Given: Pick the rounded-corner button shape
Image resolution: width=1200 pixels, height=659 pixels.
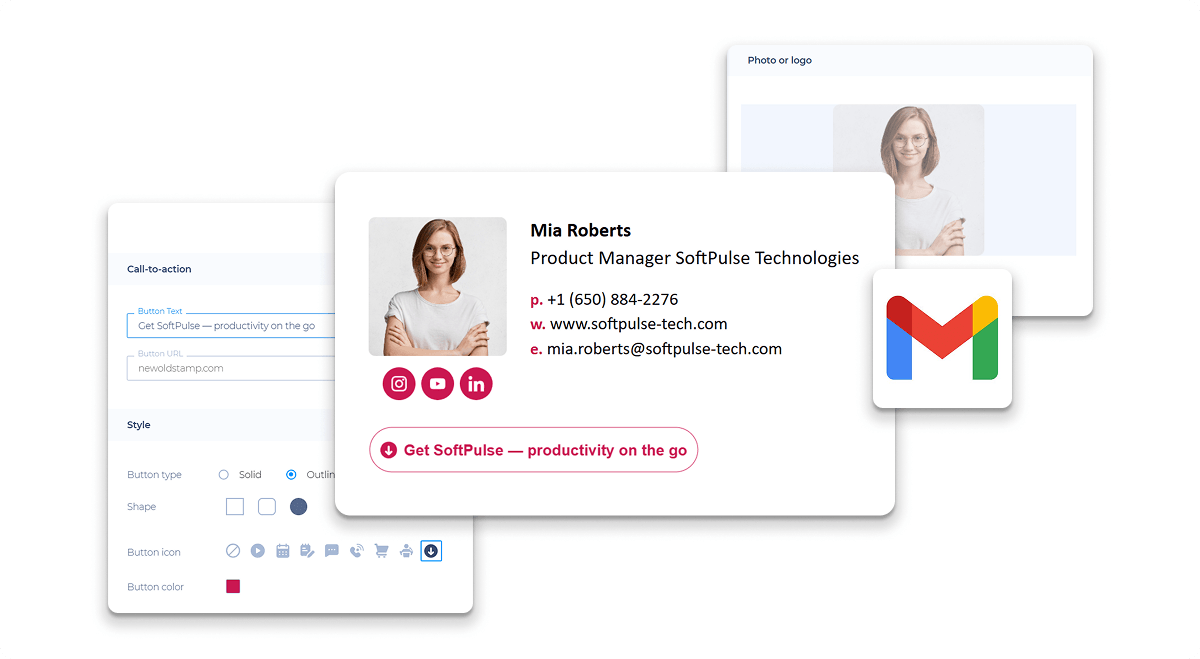Looking at the screenshot, I should tap(267, 507).
